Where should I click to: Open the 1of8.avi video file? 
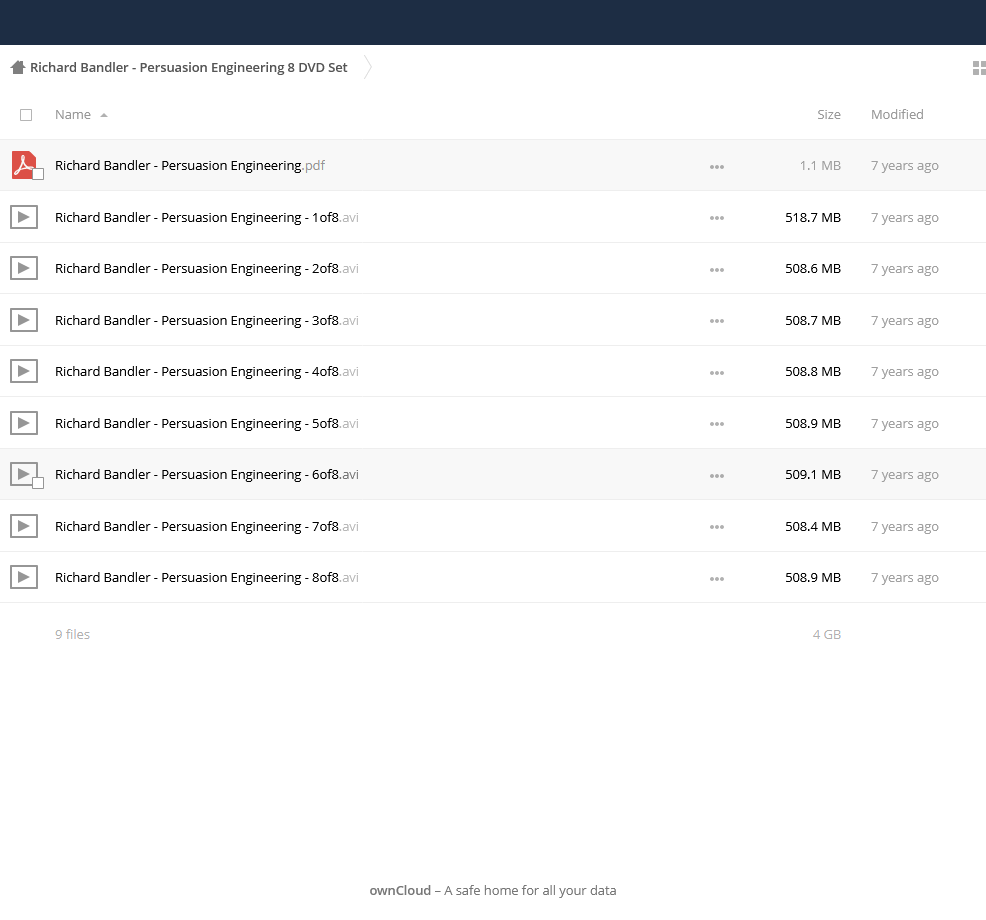pyautogui.click(x=207, y=218)
